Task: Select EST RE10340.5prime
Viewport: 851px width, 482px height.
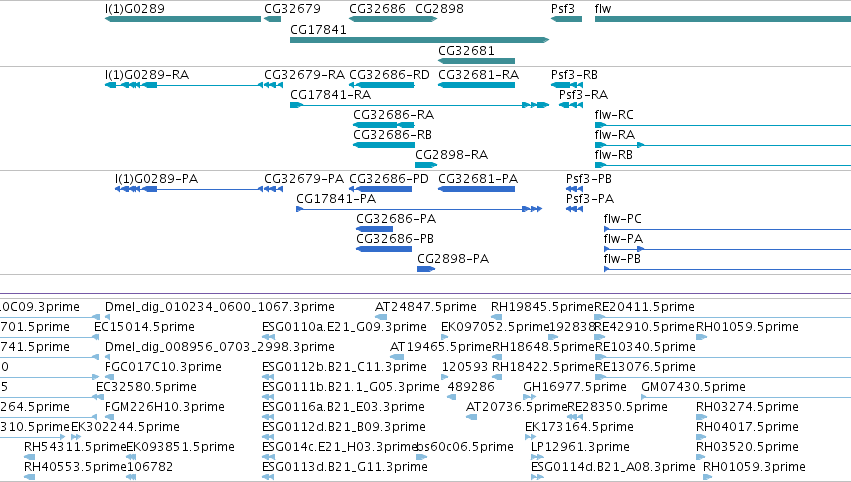Action: [645, 347]
